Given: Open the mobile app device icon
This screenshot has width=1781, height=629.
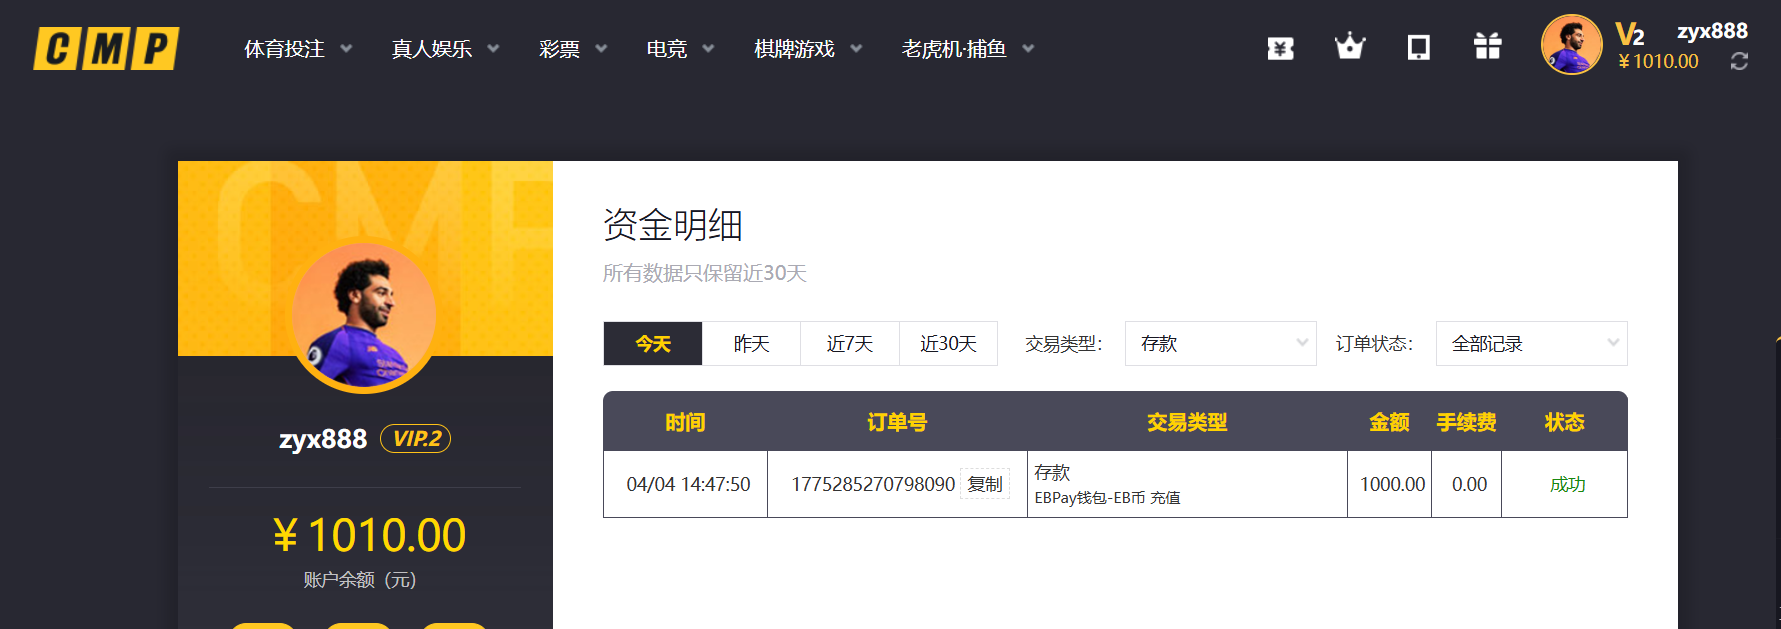Looking at the screenshot, I should point(1418,47).
